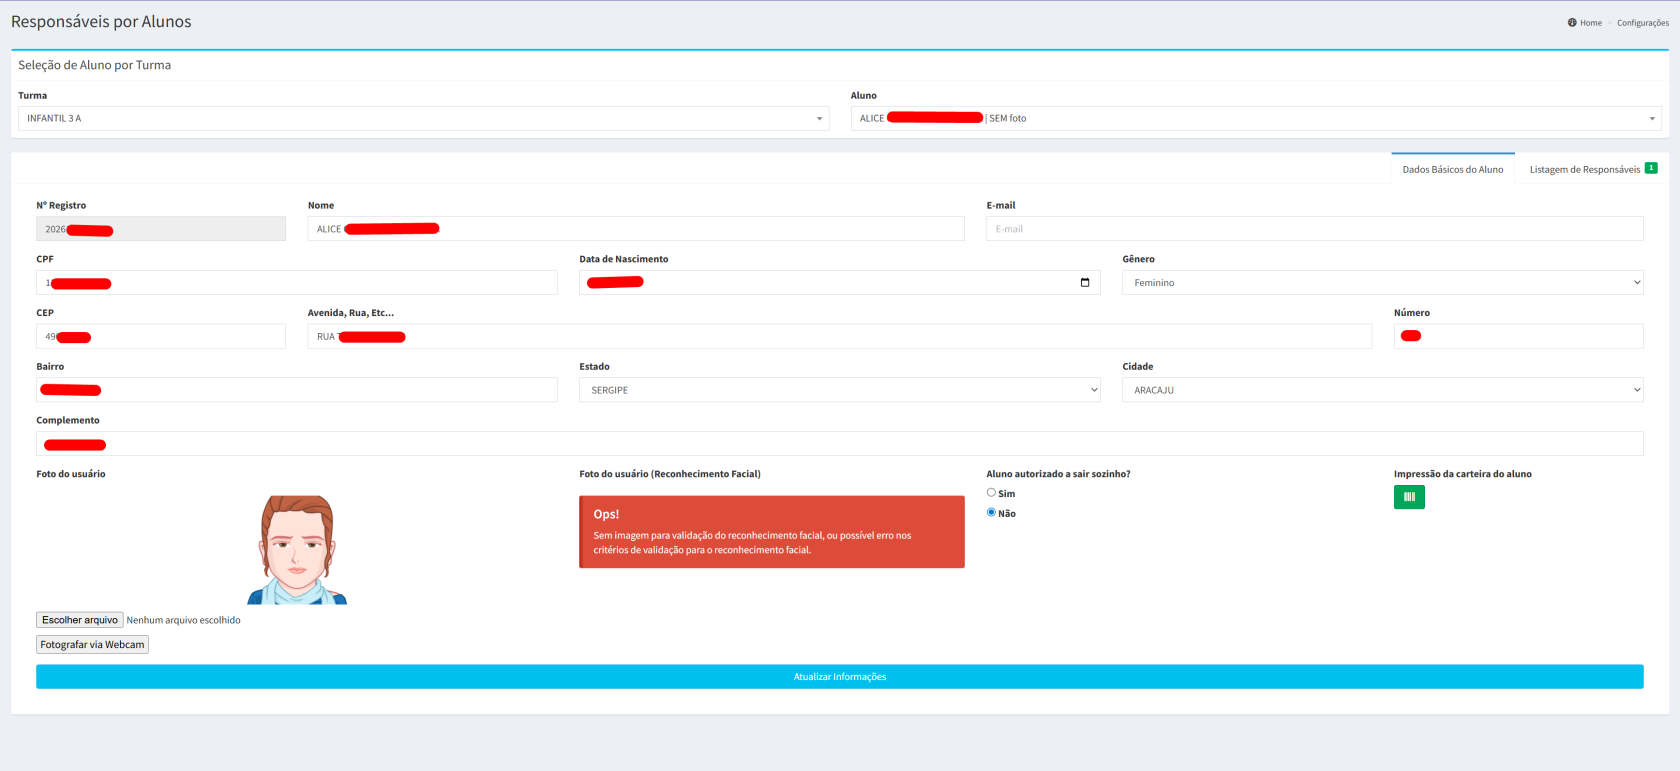
Task: Click the Ops! facial recognition error alert
Action: click(x=772, y=532)
